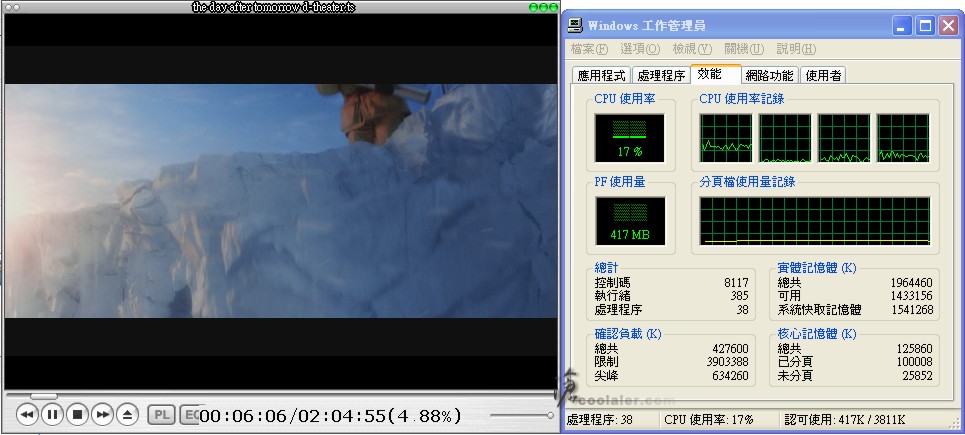Click the seek bar thumb in player
This screenshot has height=435, width=965.
(44, 396)
